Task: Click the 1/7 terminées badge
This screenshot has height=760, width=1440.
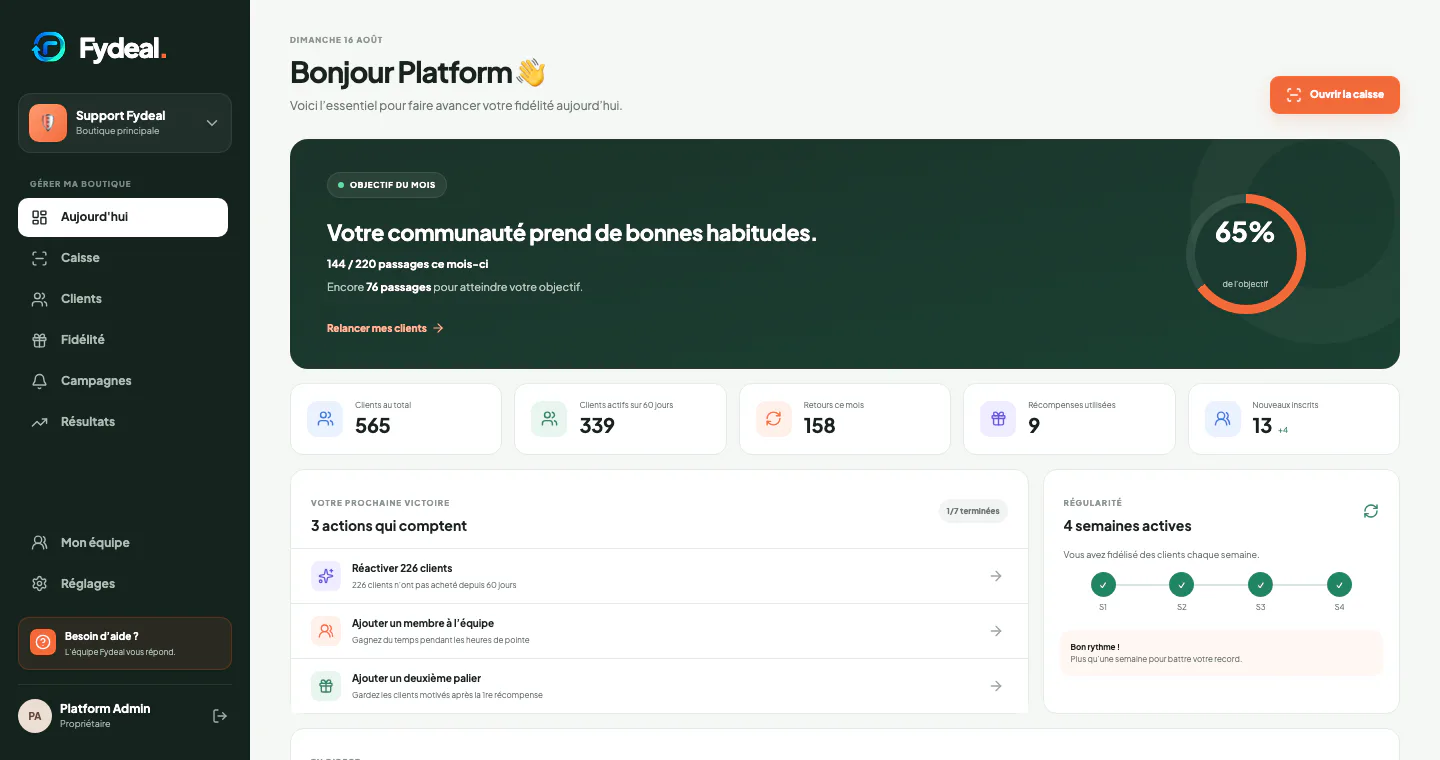Action: (973, 511)
